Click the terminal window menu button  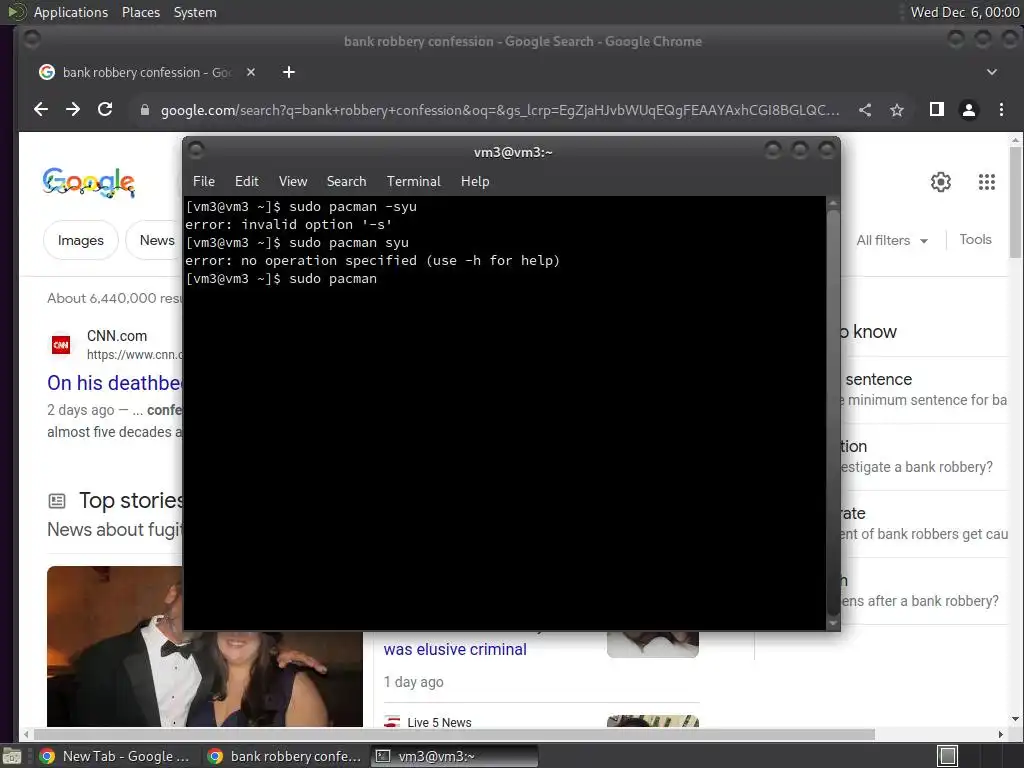coord(196,151)
